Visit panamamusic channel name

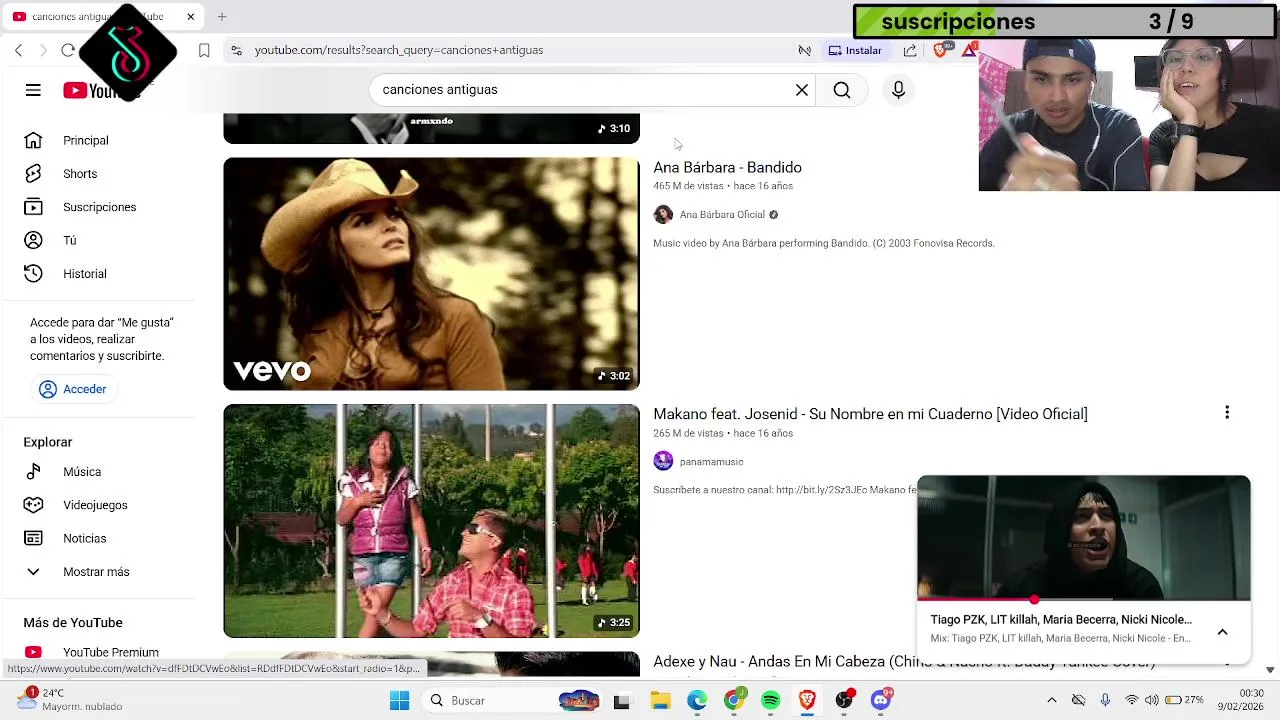coord(711,462)
